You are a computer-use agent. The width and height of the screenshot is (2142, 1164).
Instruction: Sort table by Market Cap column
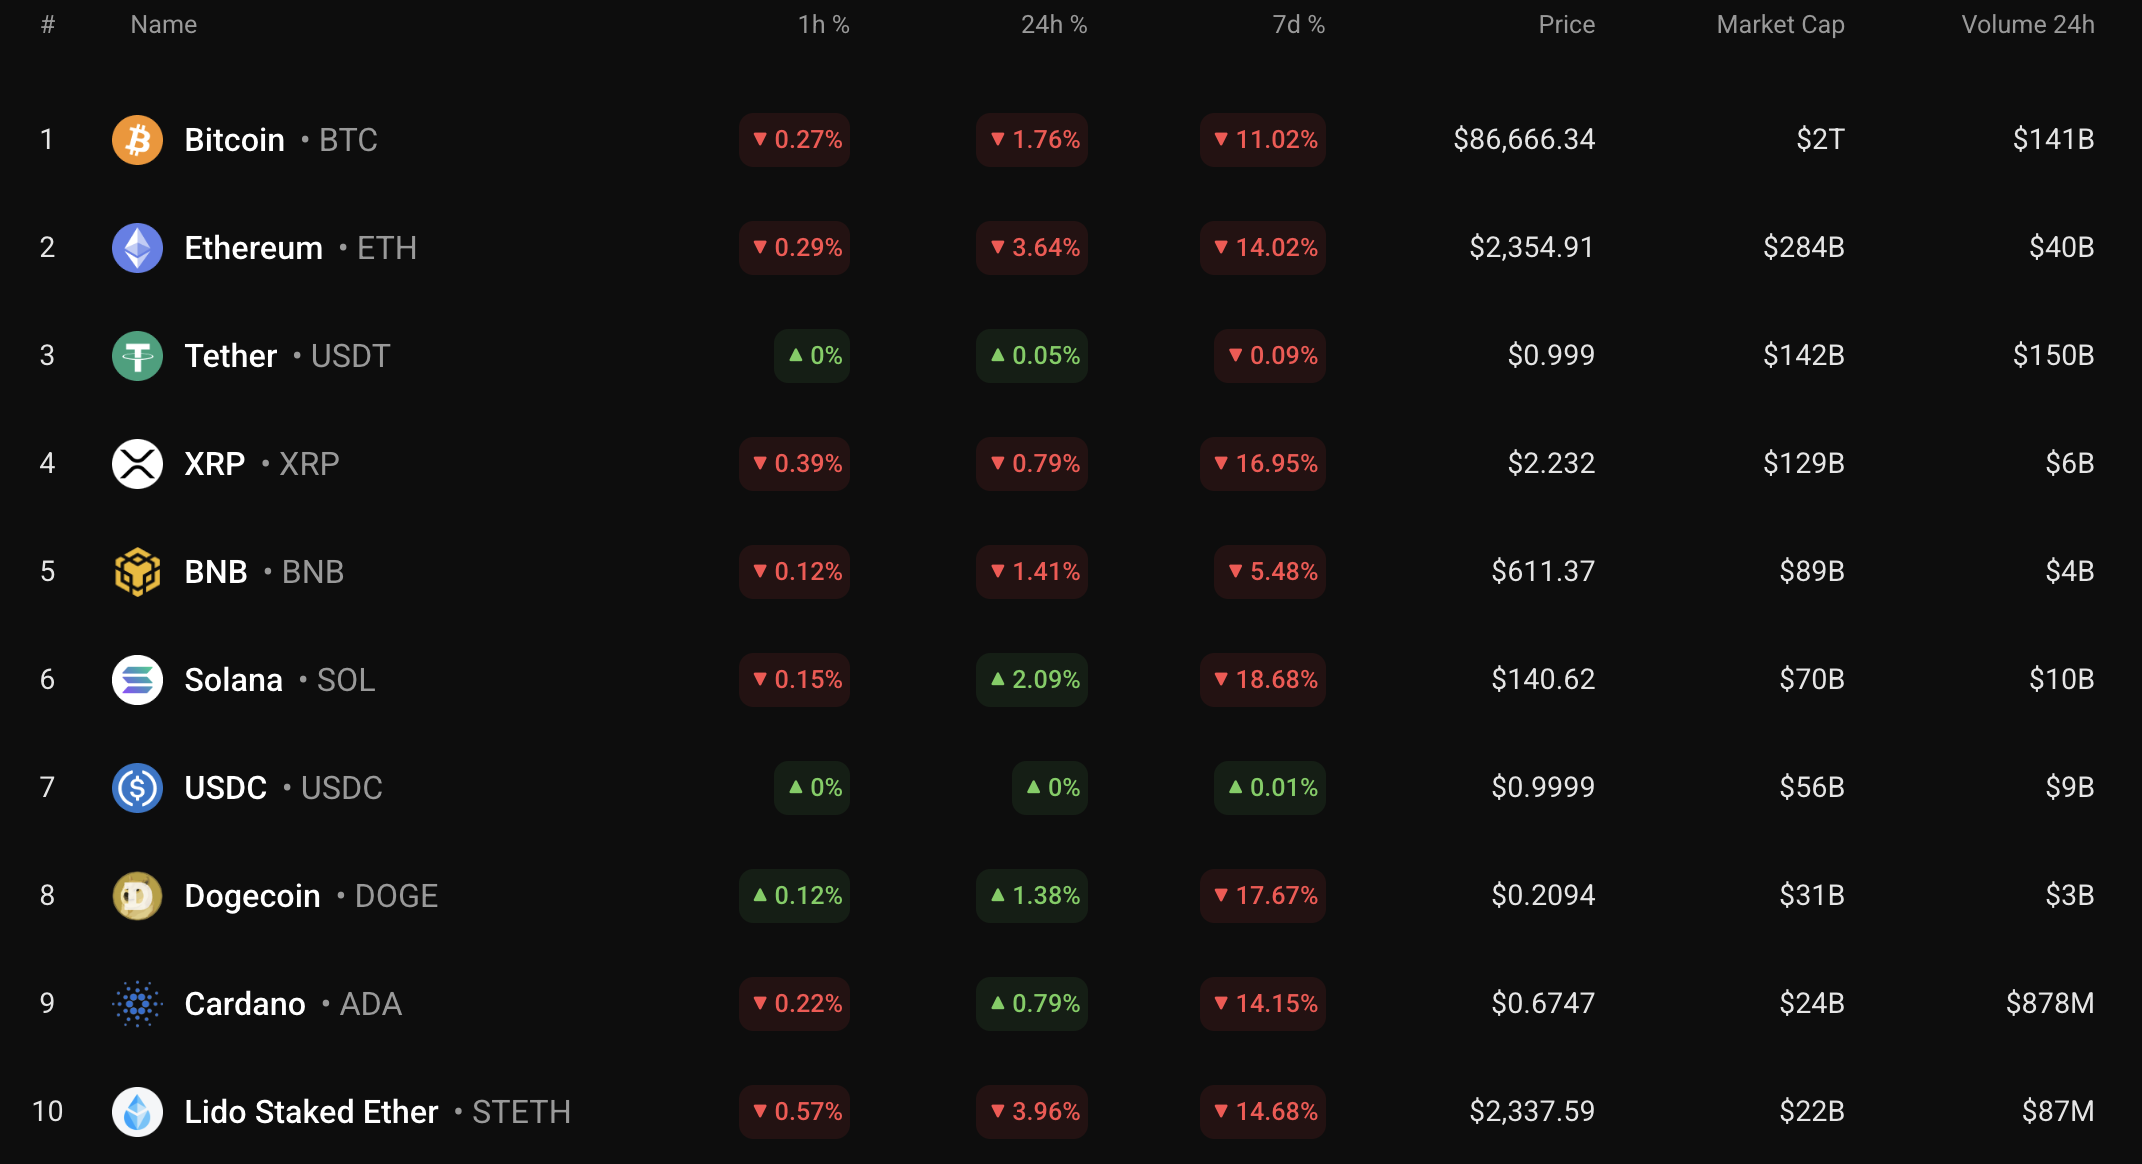pos(1780,25)
